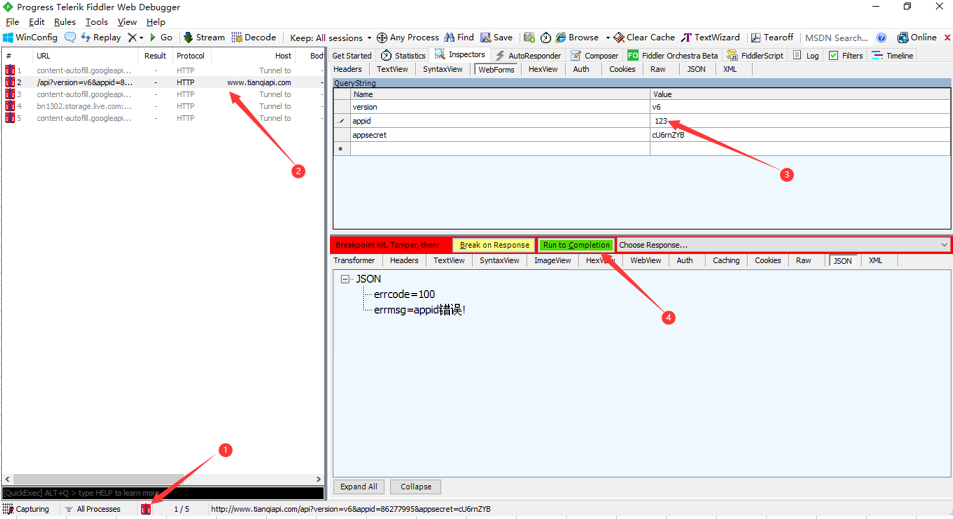The width and height of the screenshot is (953, 520).
Task: Switch to the Statistics tab
Action: click(x=404, y=55)
